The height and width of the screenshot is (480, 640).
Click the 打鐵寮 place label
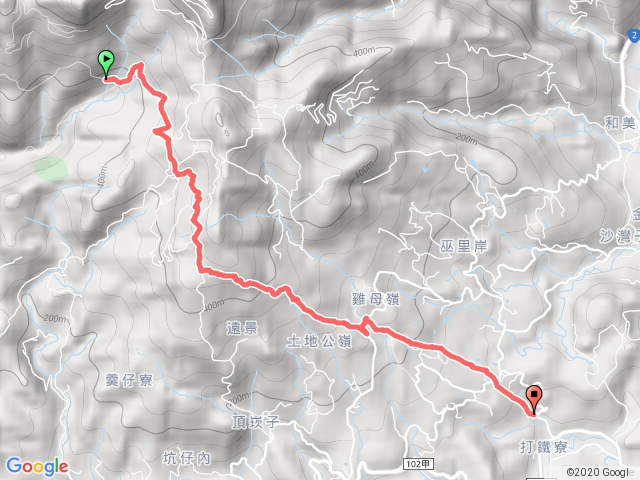[544, 447]
